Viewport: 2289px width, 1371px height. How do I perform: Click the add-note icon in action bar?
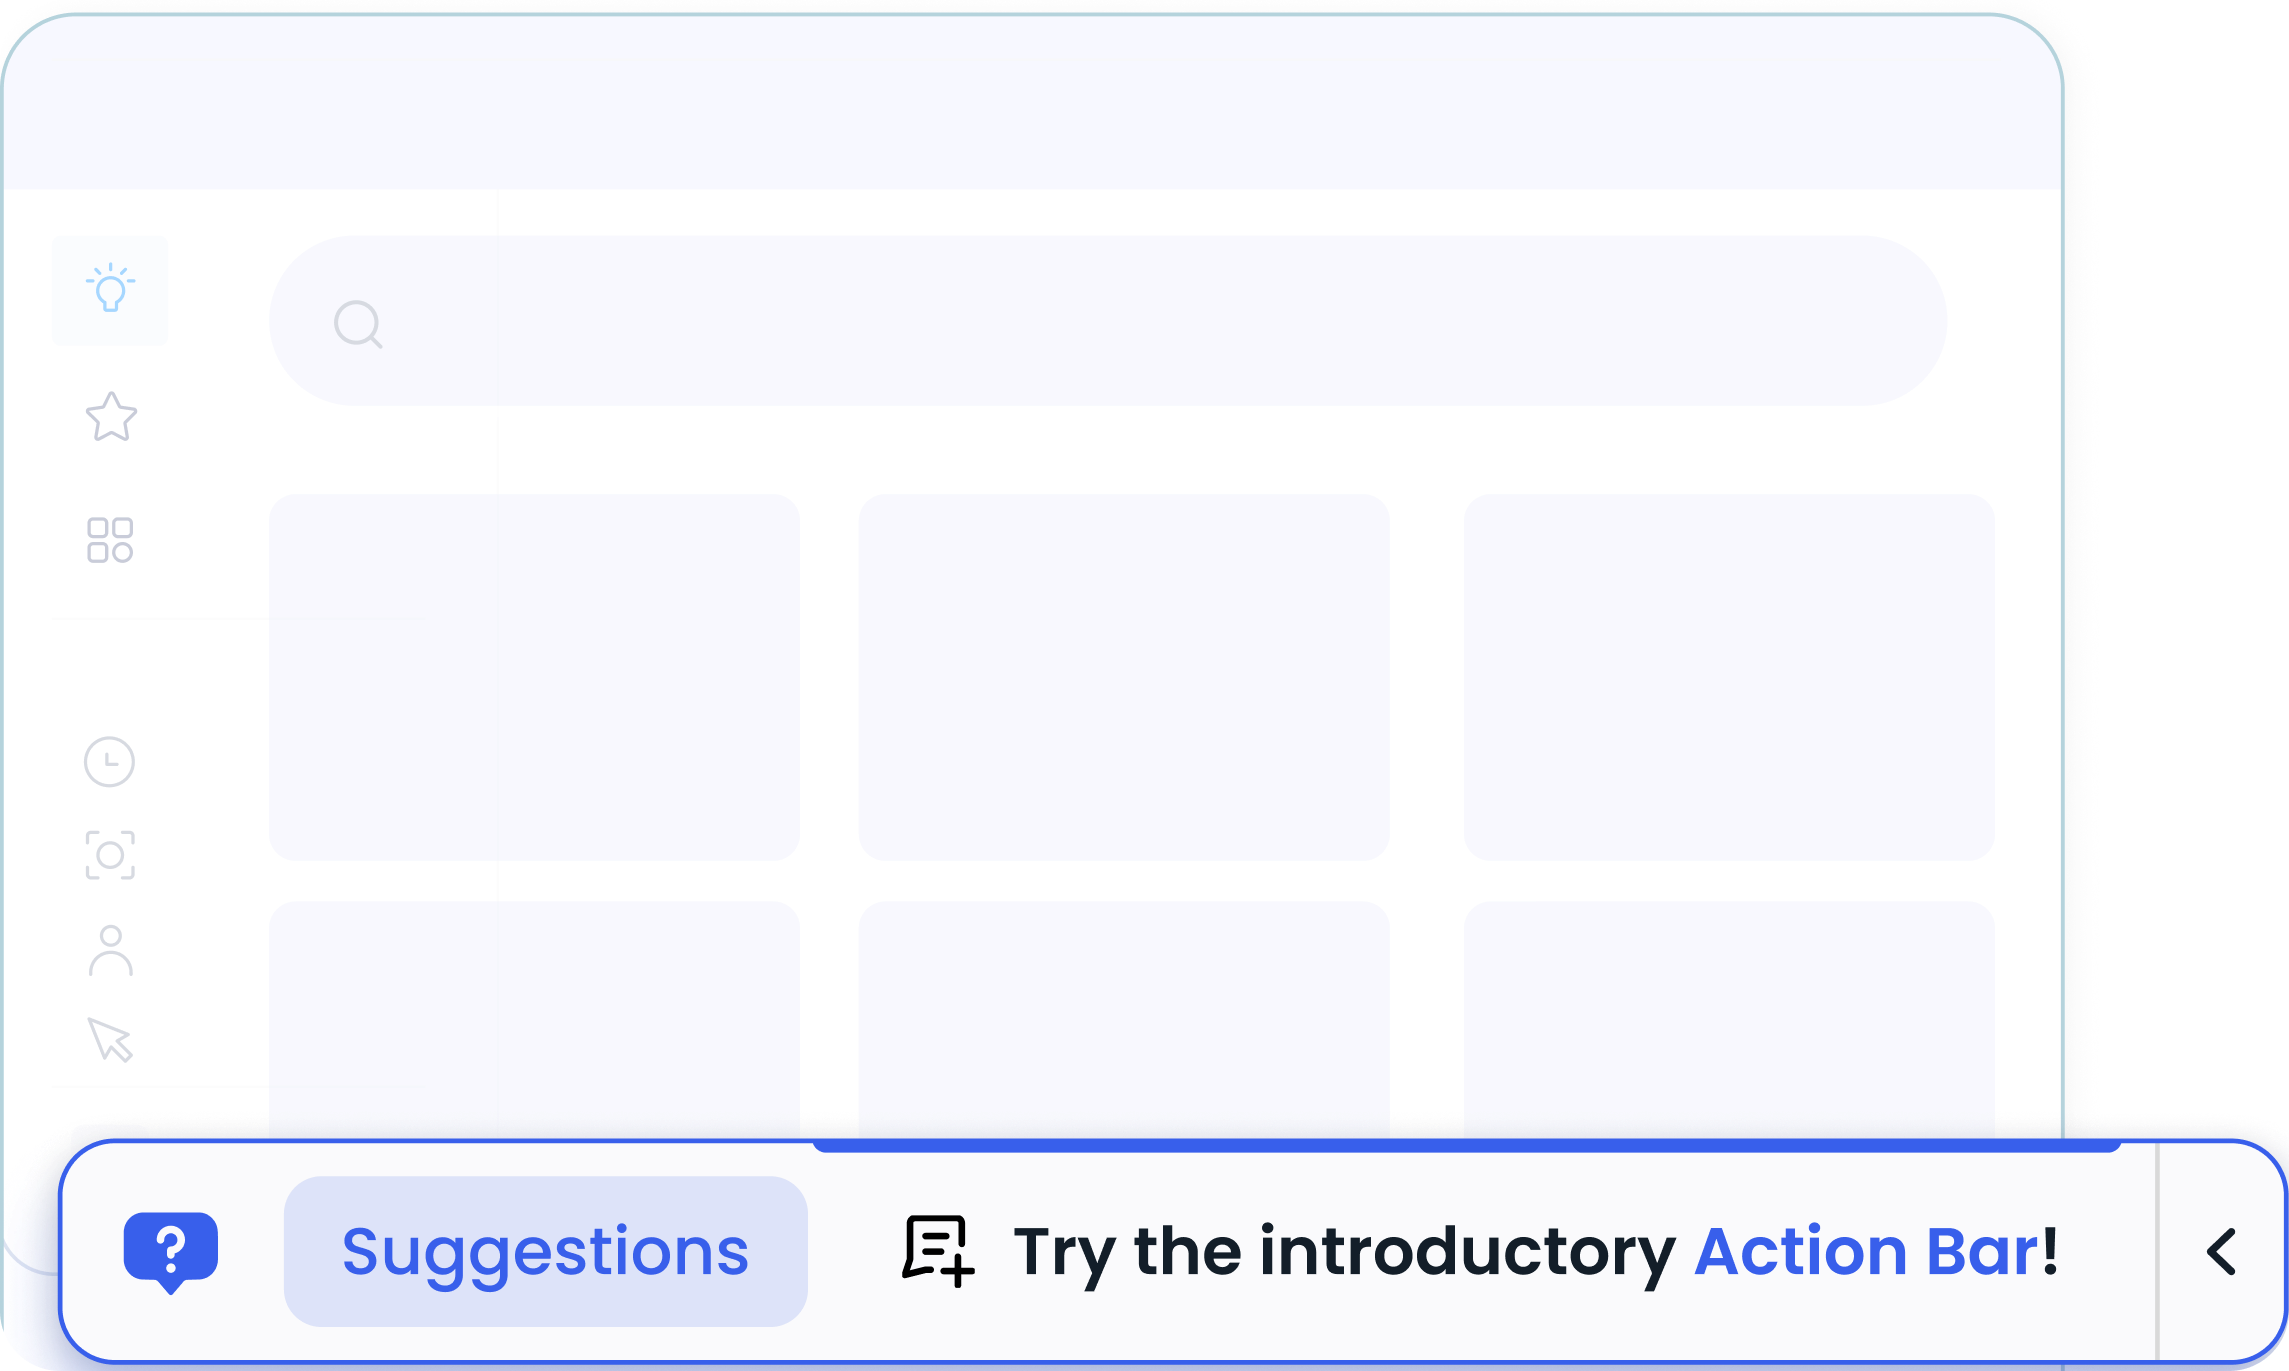pyautogui.click(x=937, y=1251)
